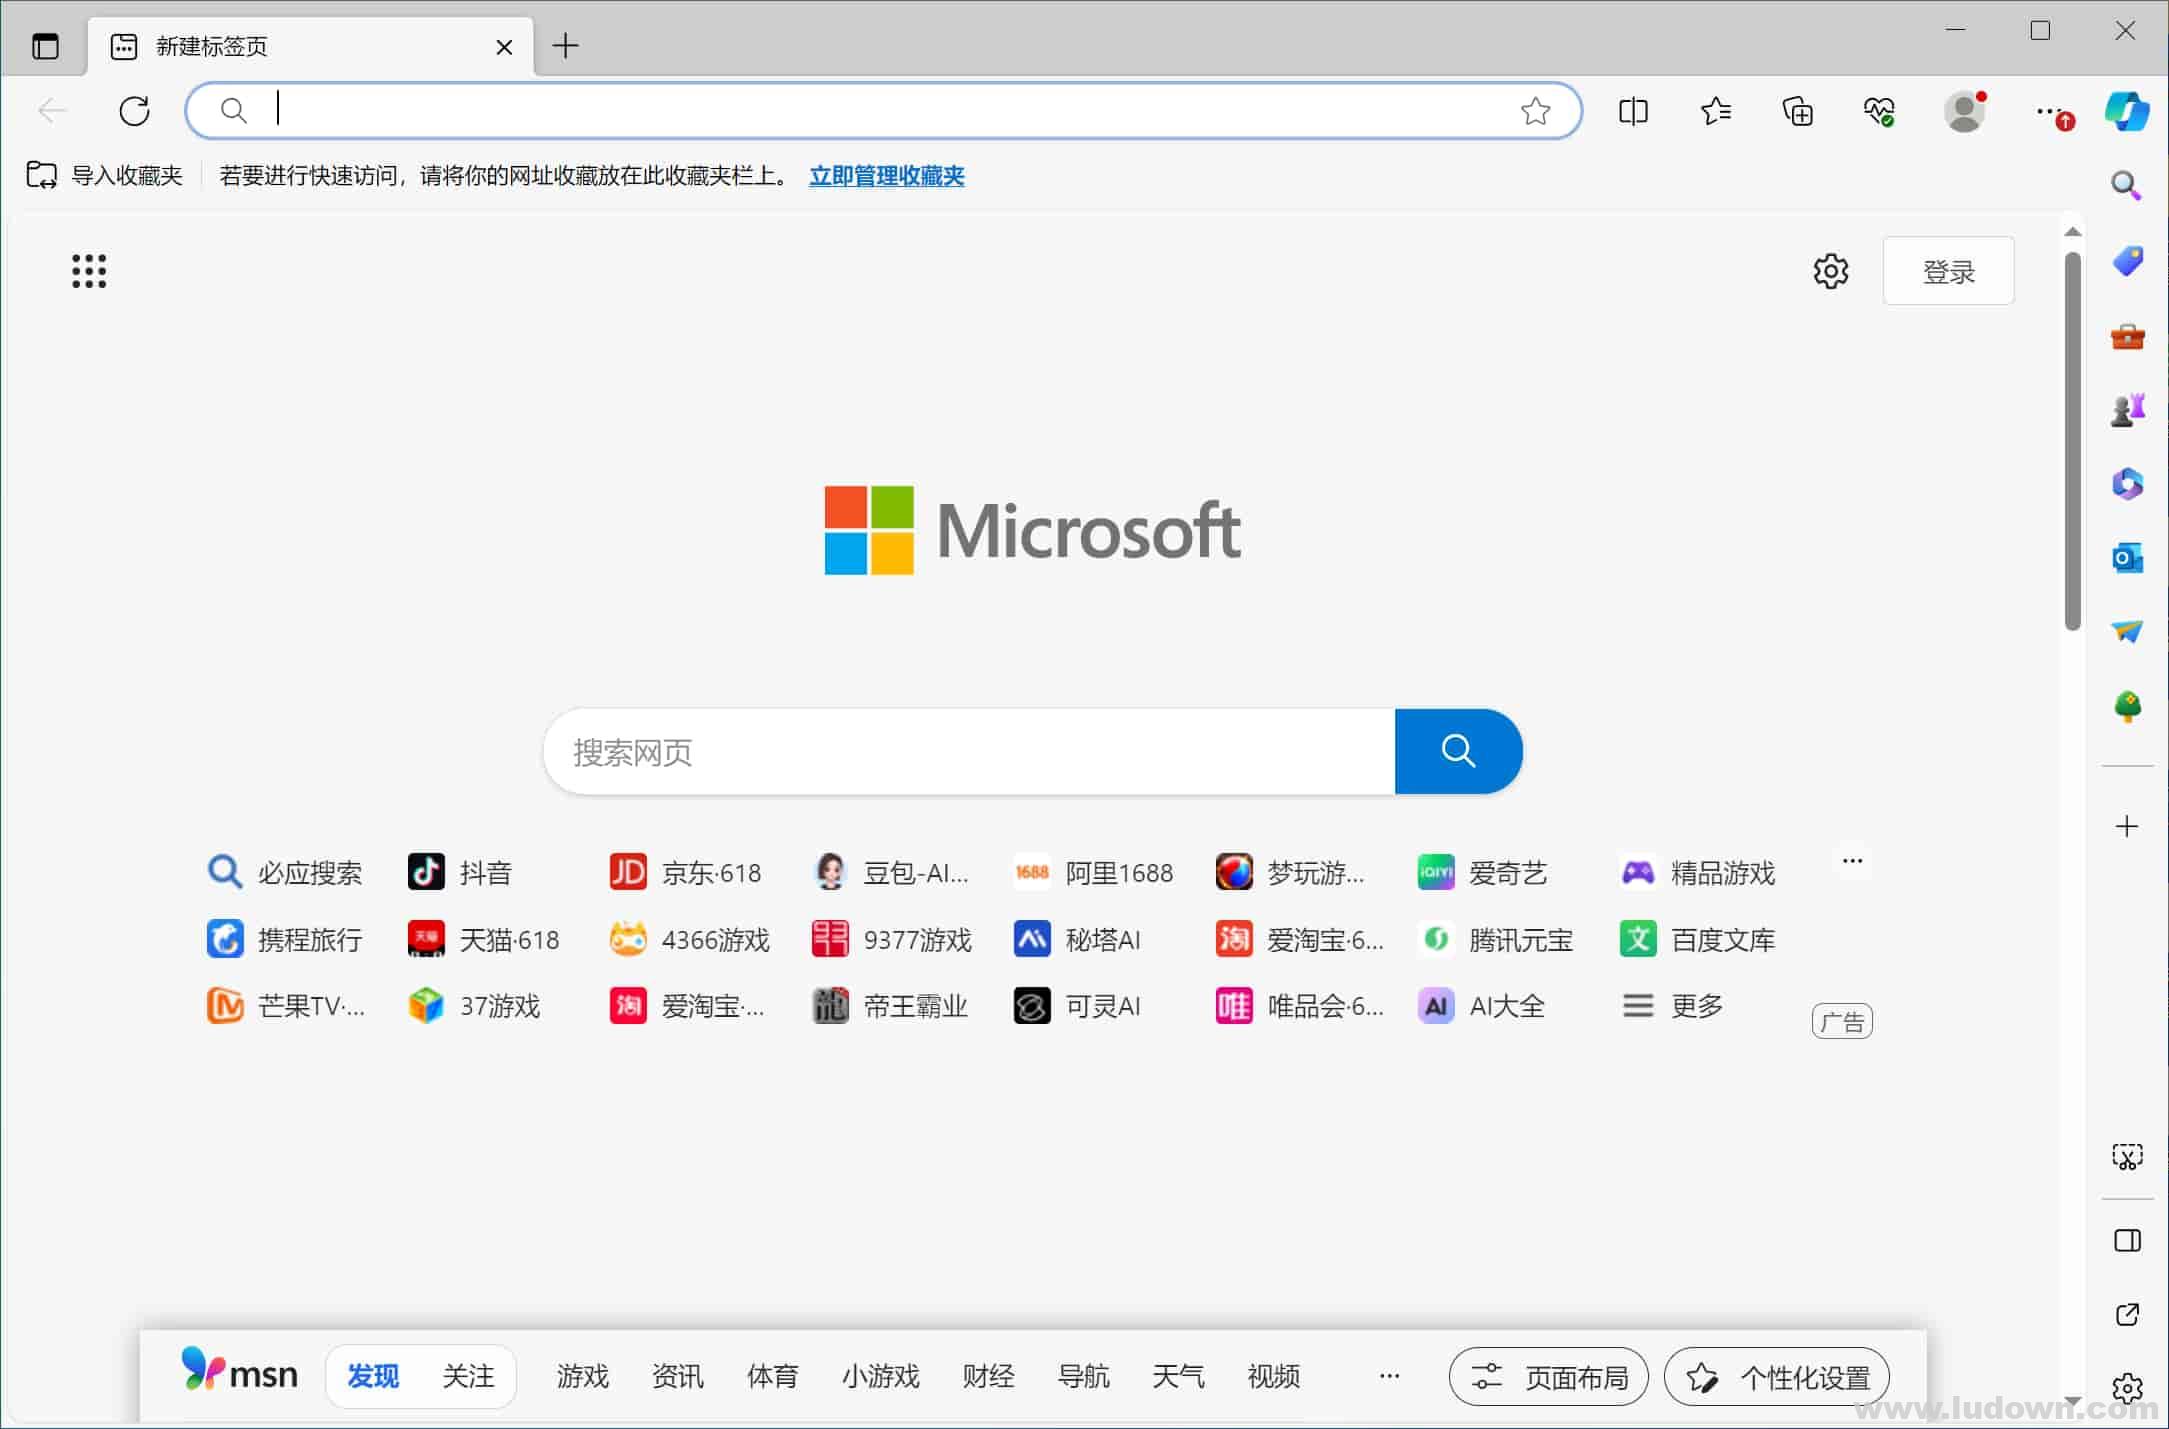Open 必应搜索 quick link
2169x1429 pixels.
[x=284, y=873]
